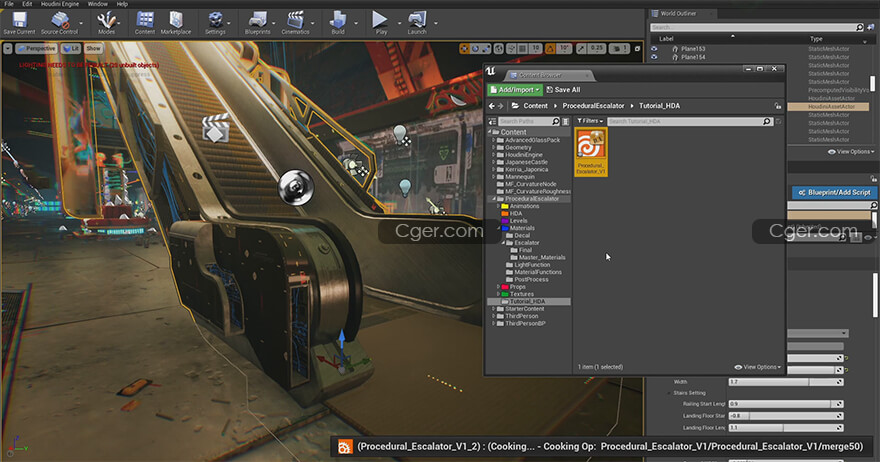Click the Blueprint/Add Script button

pyautogui.click(x=834, y=193)
